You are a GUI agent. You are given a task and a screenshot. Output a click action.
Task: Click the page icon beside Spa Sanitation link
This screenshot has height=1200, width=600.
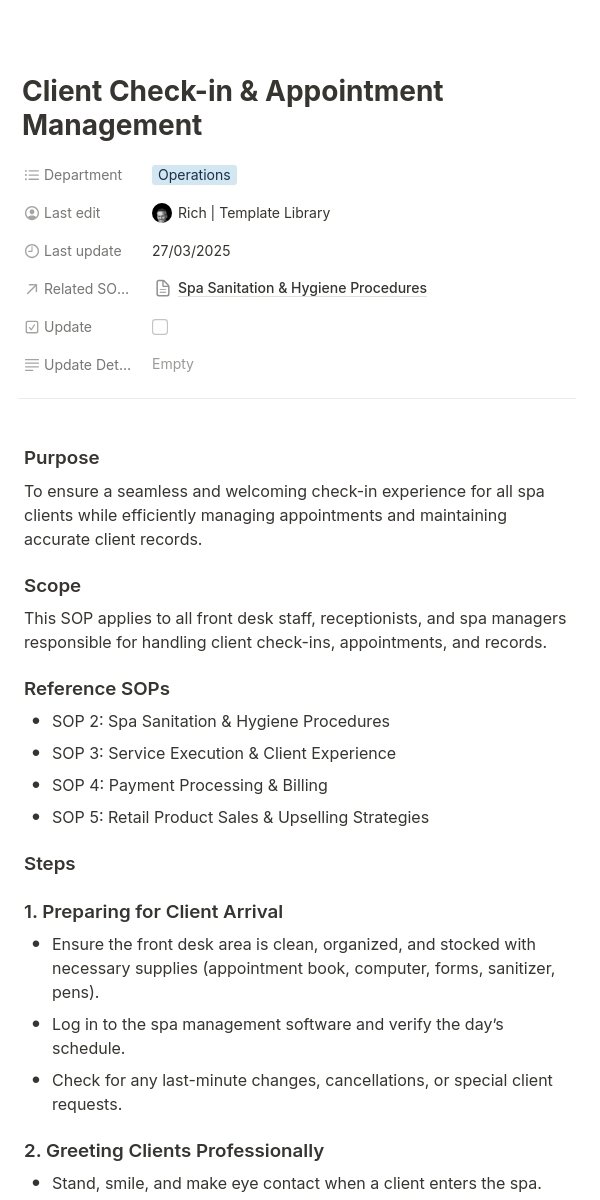[x=163, y=288]
